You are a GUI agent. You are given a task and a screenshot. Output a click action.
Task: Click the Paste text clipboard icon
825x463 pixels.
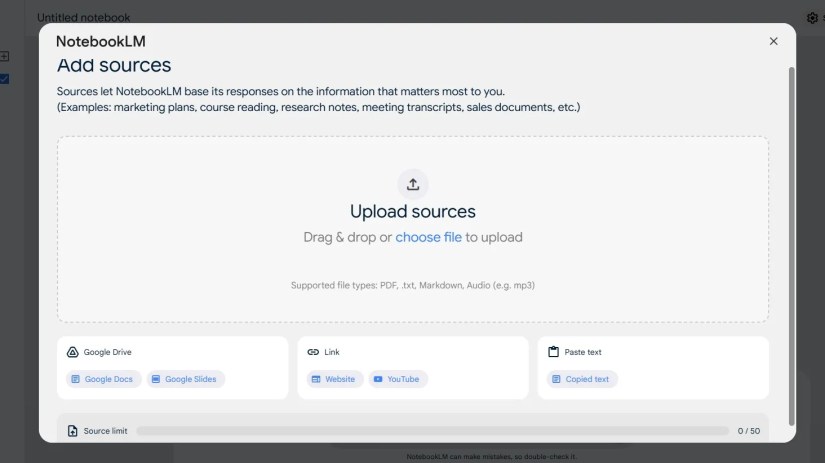pyautogui.click(x=554, y=351)
